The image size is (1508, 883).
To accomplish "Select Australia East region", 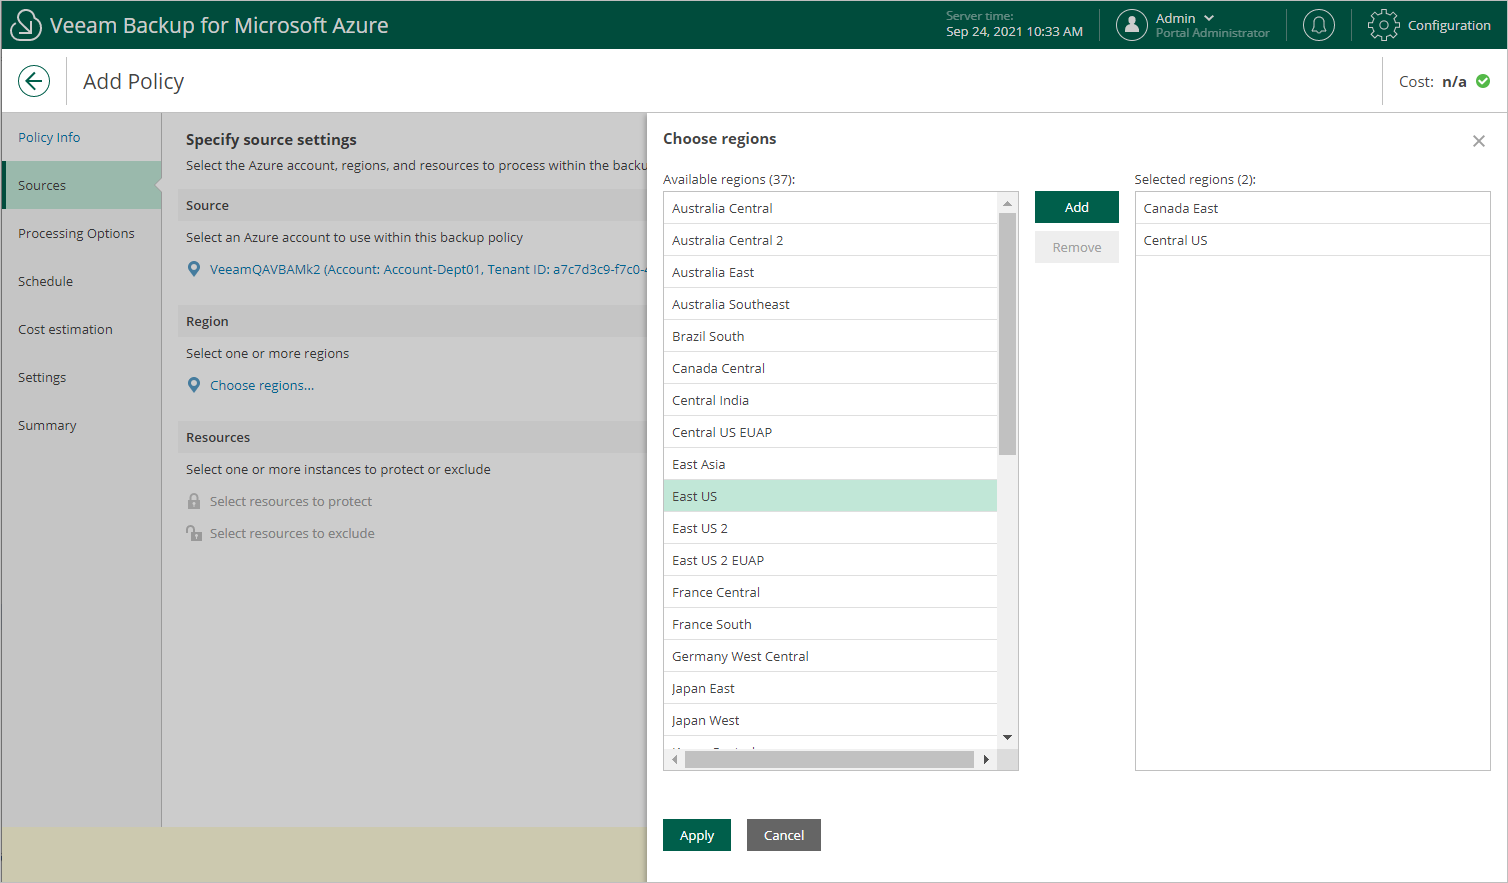I will (831, 272).
